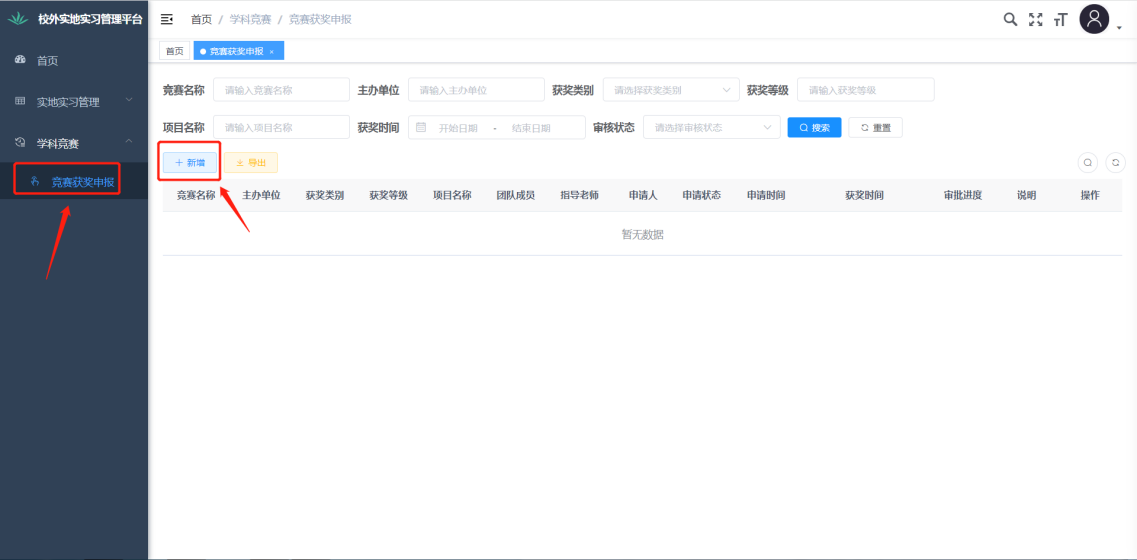Close the 竞赛获奖申报 tab with x

[271, 51]
